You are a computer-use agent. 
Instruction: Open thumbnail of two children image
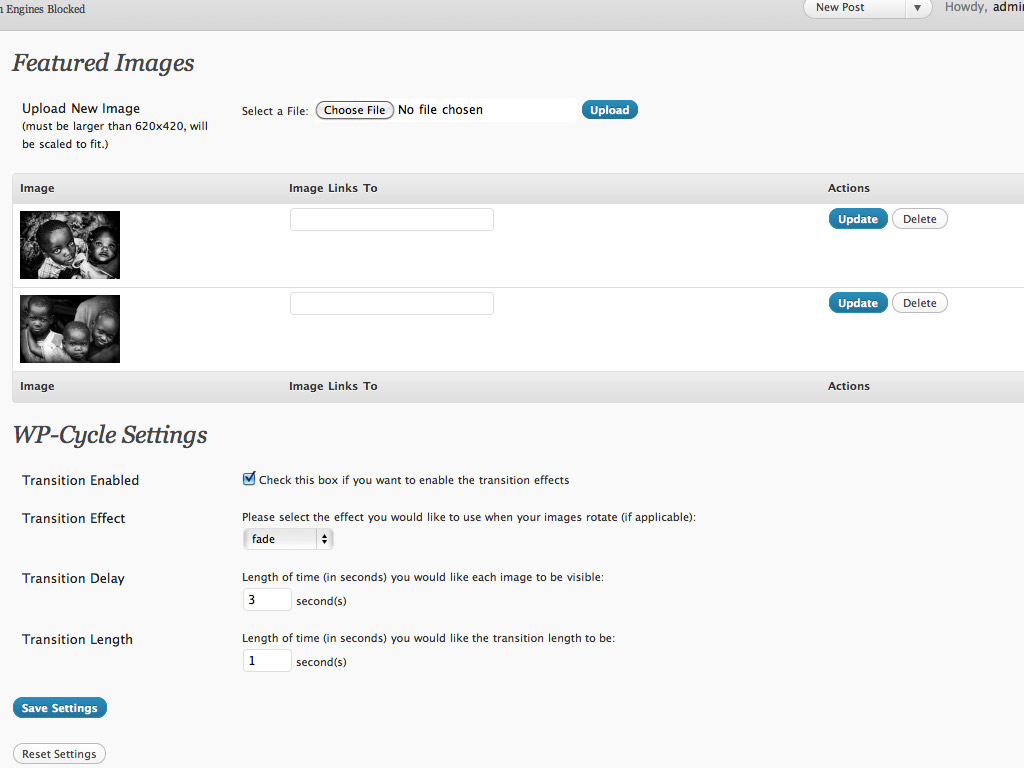(70, 245)
